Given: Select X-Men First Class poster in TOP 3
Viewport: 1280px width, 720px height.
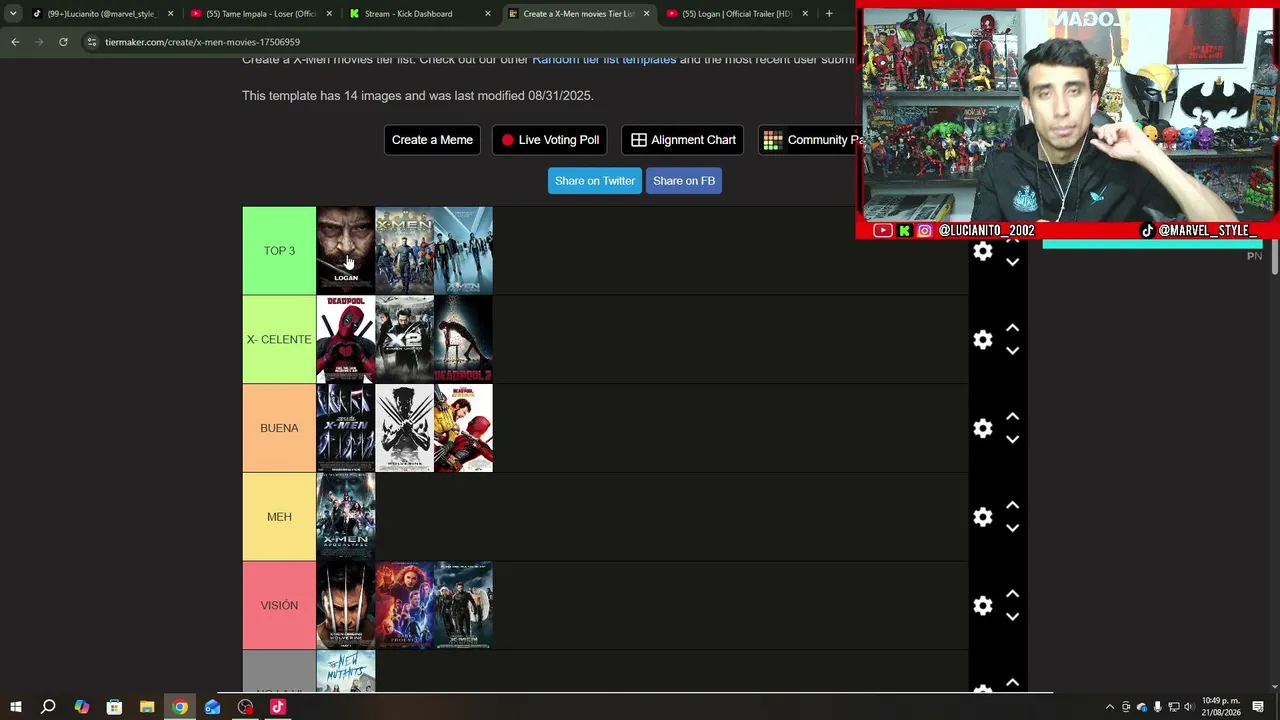Looking at the screenshot, I should click(x=463, y=251).
